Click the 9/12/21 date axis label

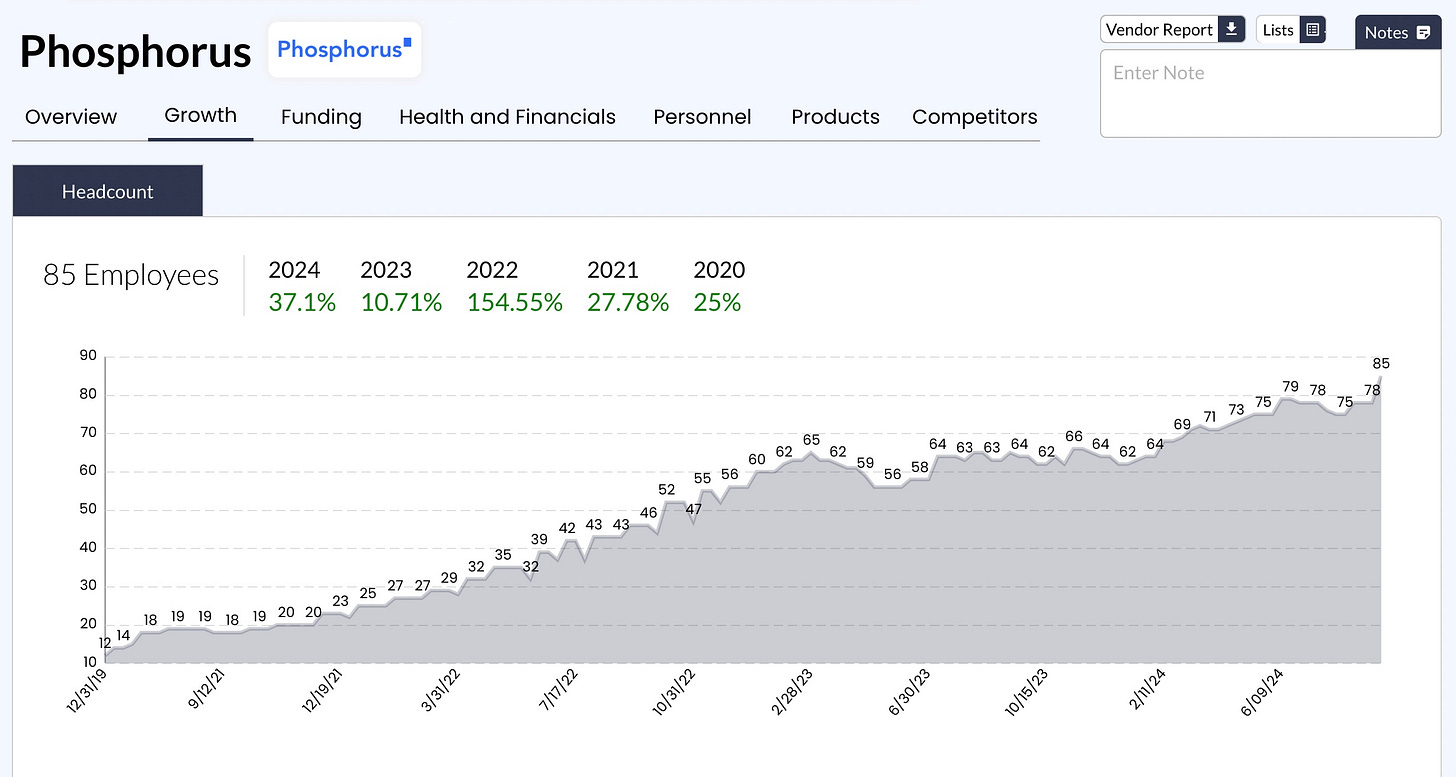(209, 690)
